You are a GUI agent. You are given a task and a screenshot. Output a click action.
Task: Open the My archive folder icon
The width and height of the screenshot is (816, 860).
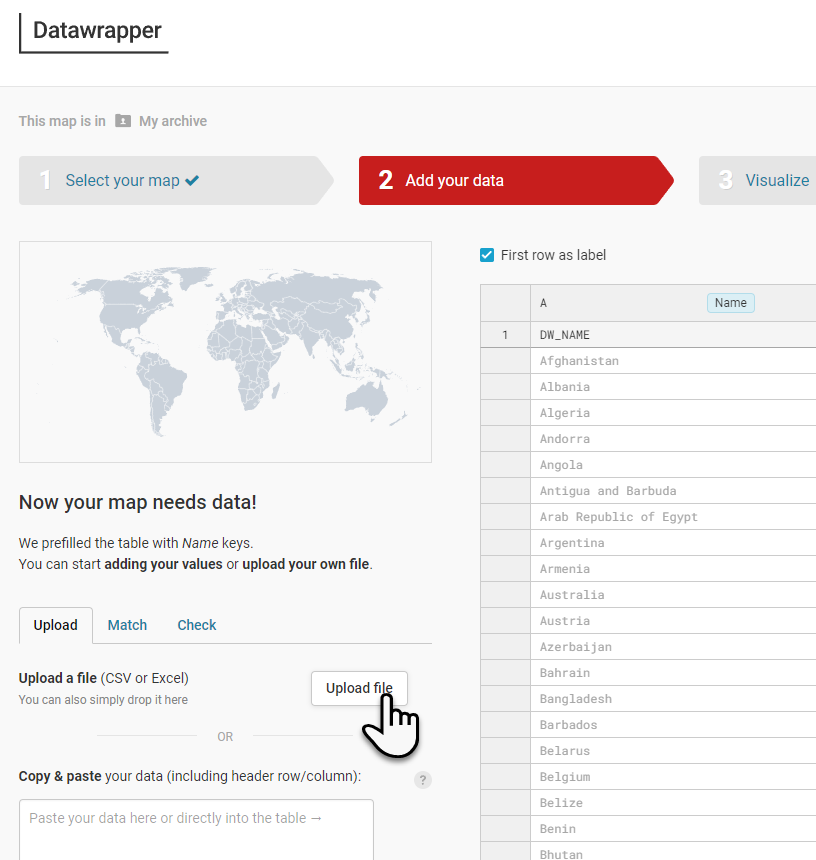tap(123, 121)
